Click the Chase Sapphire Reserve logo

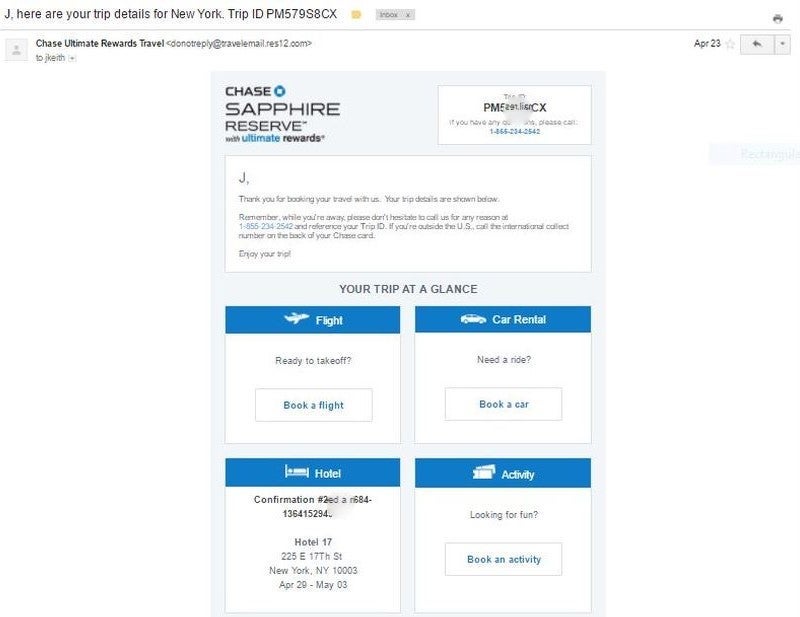[x=282, y=114]
